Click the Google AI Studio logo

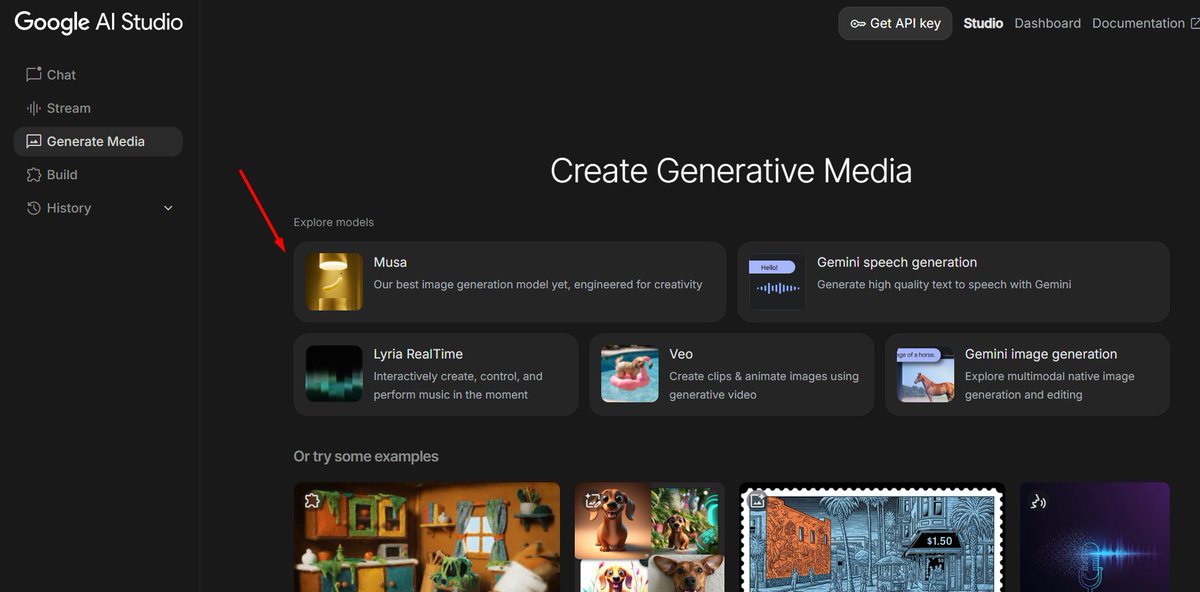pyautogui.click(x=98, y=22)
